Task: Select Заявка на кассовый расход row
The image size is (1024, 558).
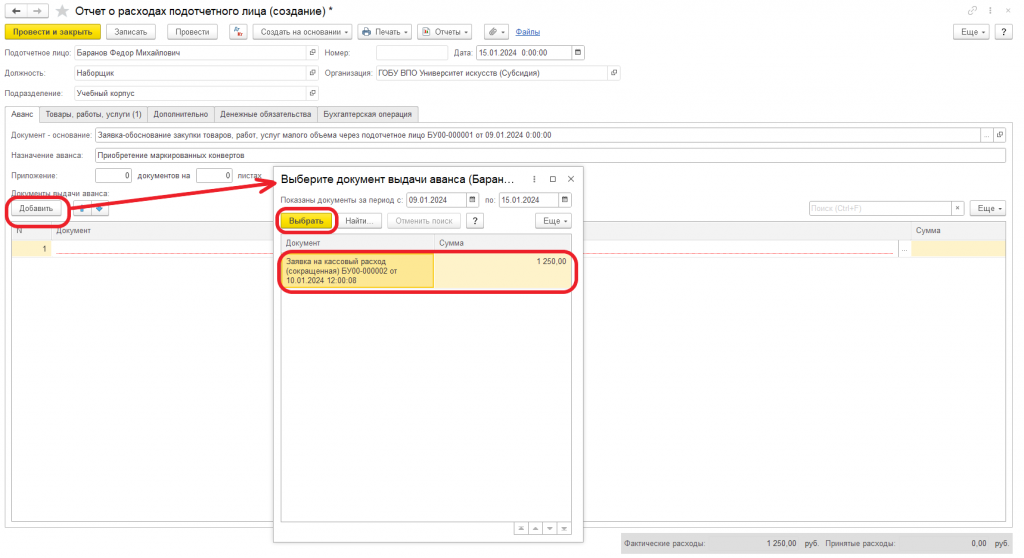Action: point(427,271)
